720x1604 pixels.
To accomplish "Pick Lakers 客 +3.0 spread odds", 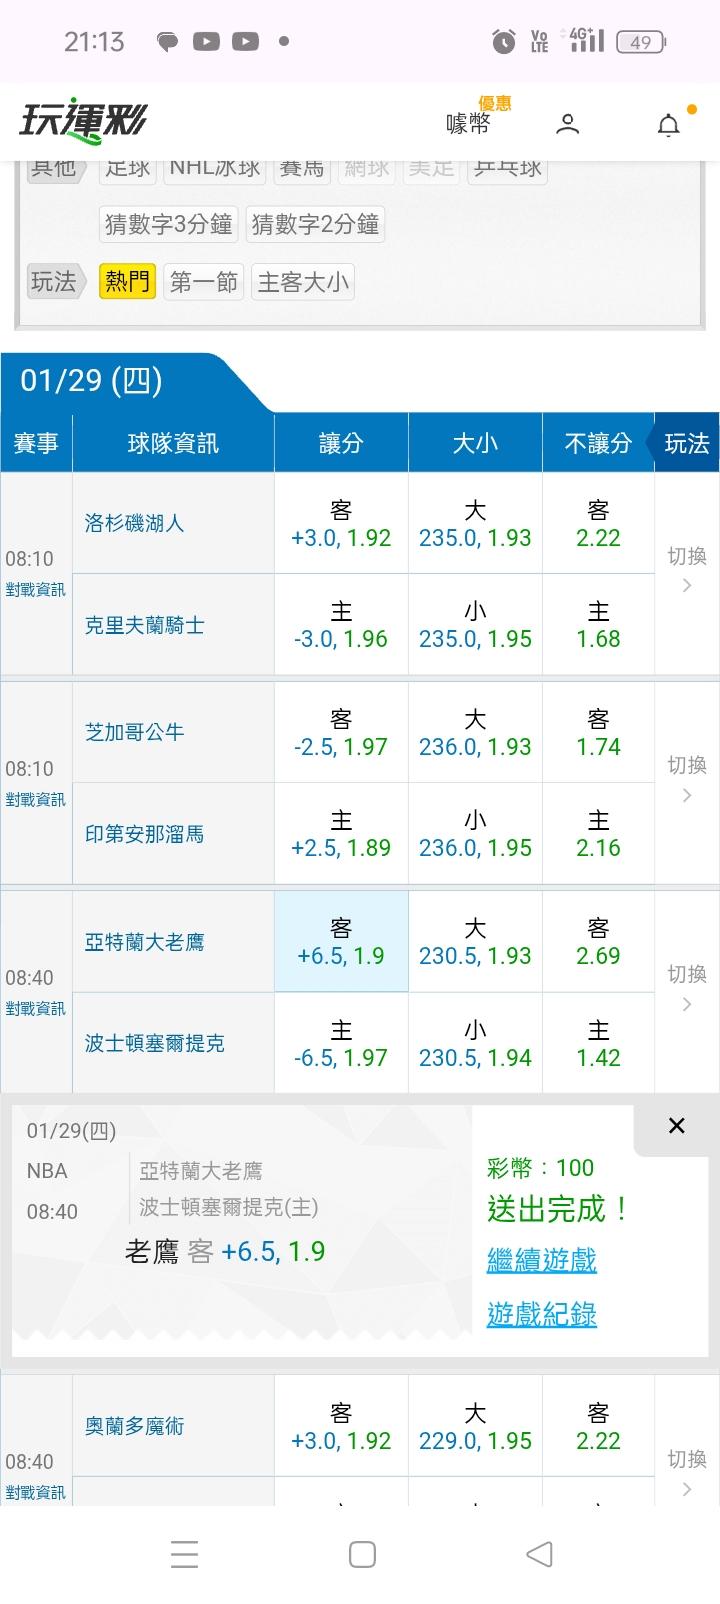I will 341,524.
